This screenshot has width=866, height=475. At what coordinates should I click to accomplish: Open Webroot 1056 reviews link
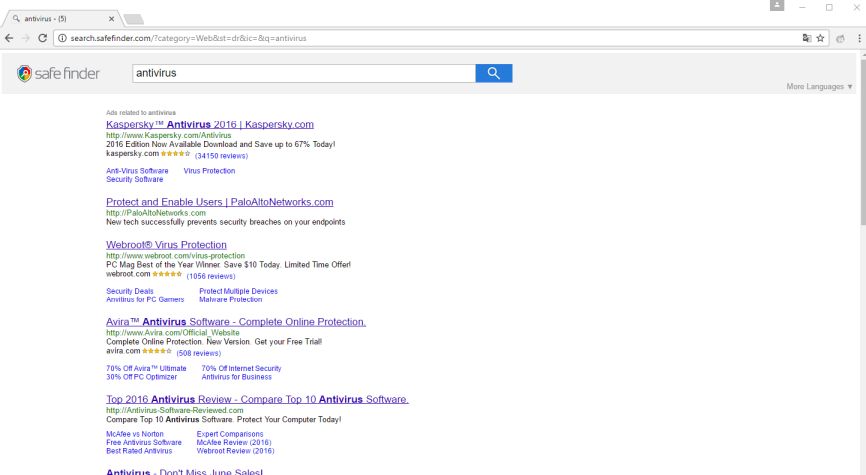click(211, 276)
